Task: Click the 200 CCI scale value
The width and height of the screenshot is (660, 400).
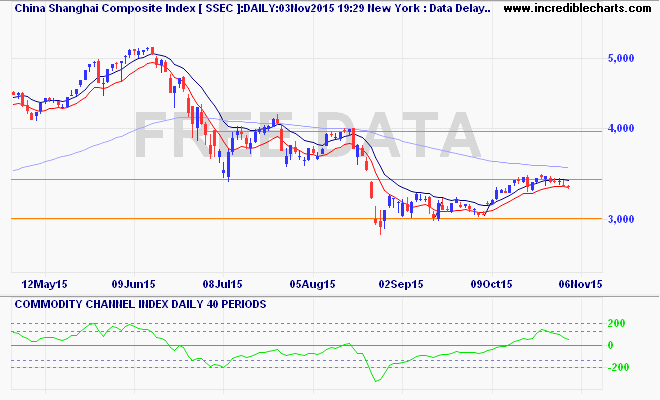Action: [x=617, y=323]
